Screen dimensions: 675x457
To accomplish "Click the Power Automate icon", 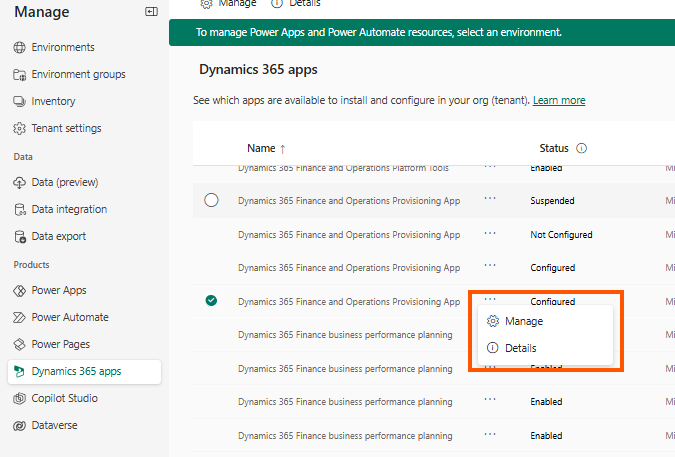I will coord(19,318).
